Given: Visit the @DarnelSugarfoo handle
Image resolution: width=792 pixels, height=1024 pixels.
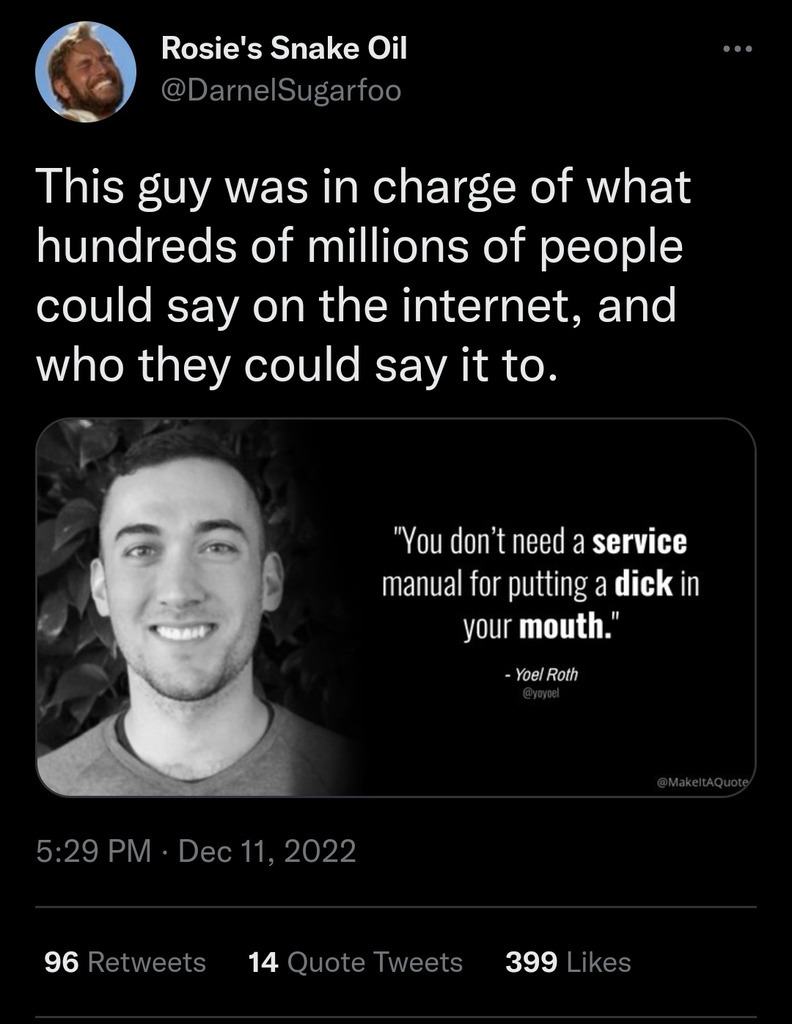Looking at the screenshot, I should 281,91.
